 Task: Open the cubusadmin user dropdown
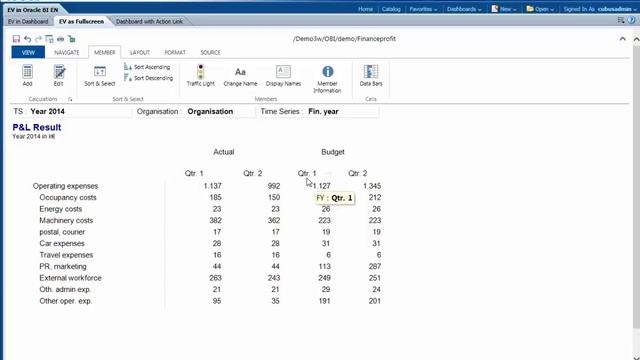(617, 9)
